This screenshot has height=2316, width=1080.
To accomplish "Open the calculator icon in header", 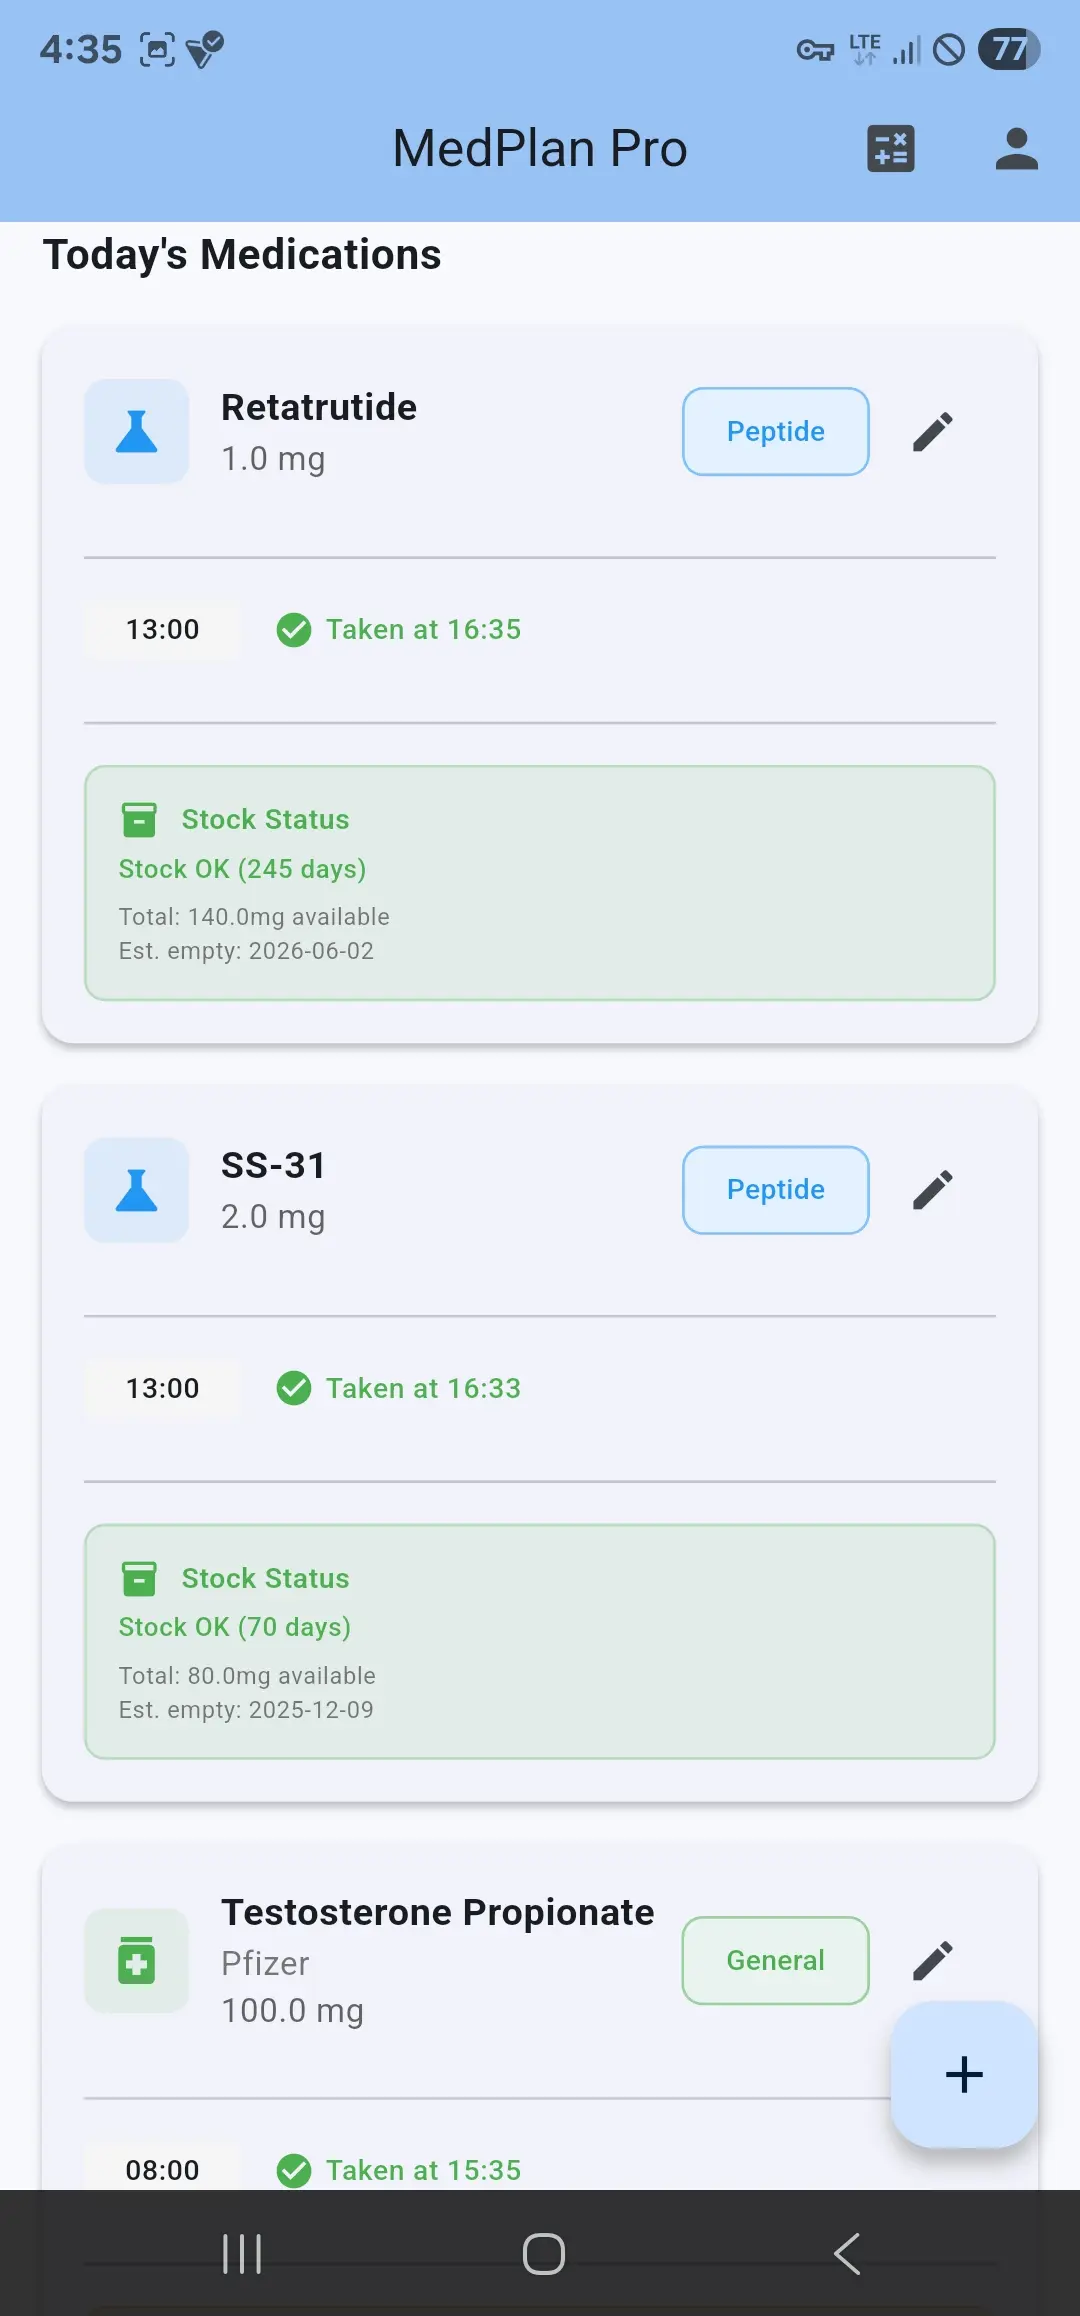I will (x=890, y=149).
